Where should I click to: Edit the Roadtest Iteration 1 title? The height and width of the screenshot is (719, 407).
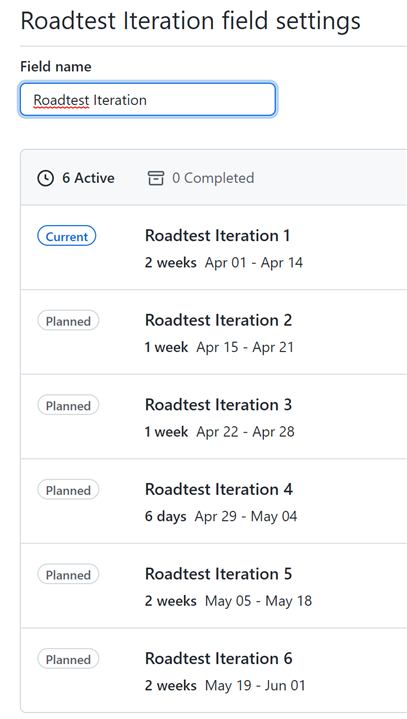[218, 236]
